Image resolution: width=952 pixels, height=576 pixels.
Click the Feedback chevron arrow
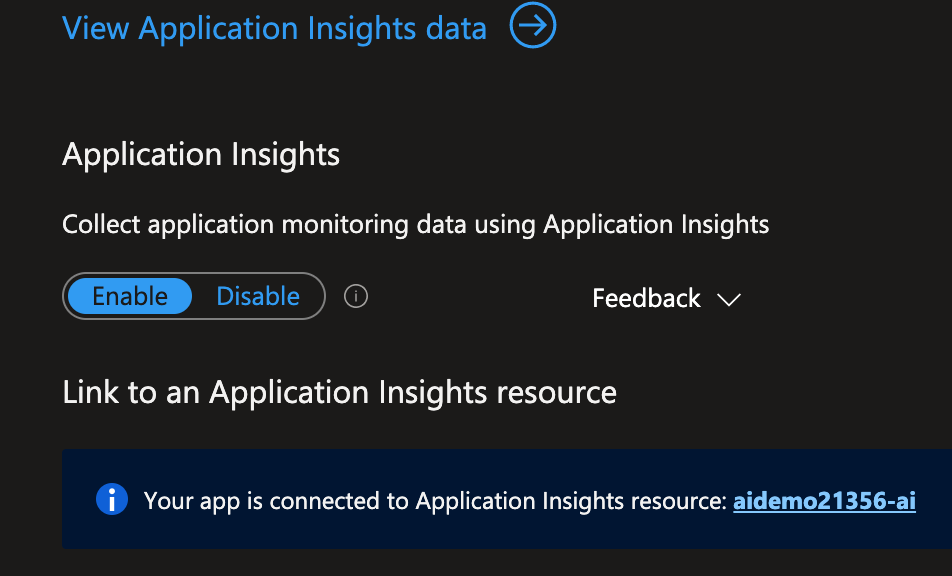coord(728,299)
